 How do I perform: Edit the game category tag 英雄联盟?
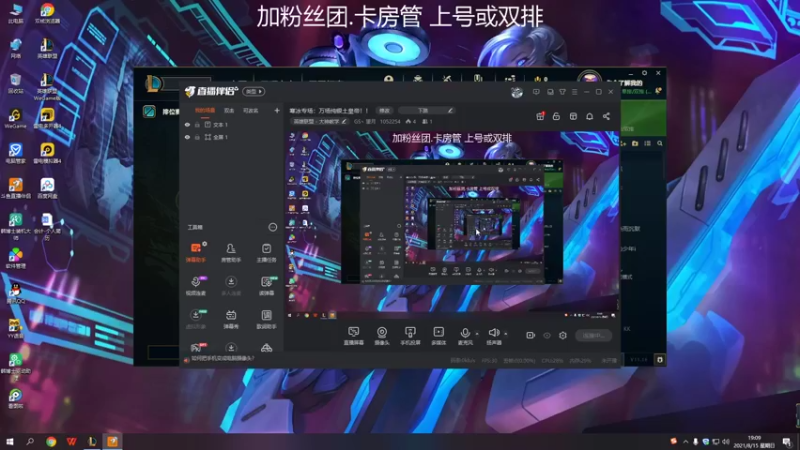319,121
